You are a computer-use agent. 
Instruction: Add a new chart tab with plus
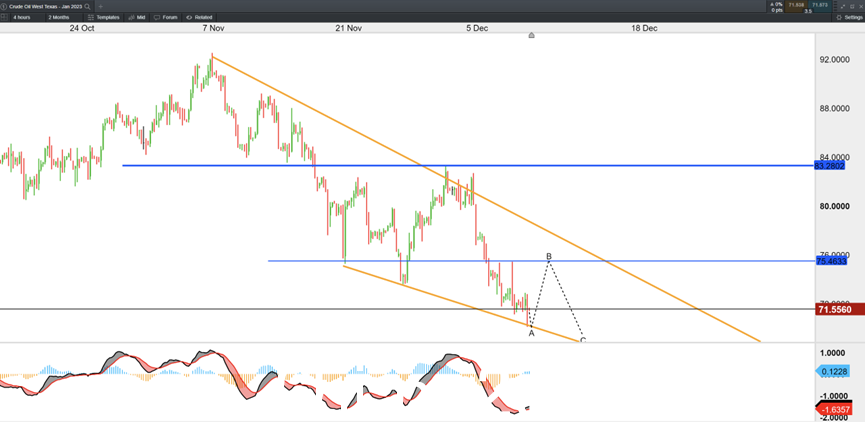(x=100, y=7)
